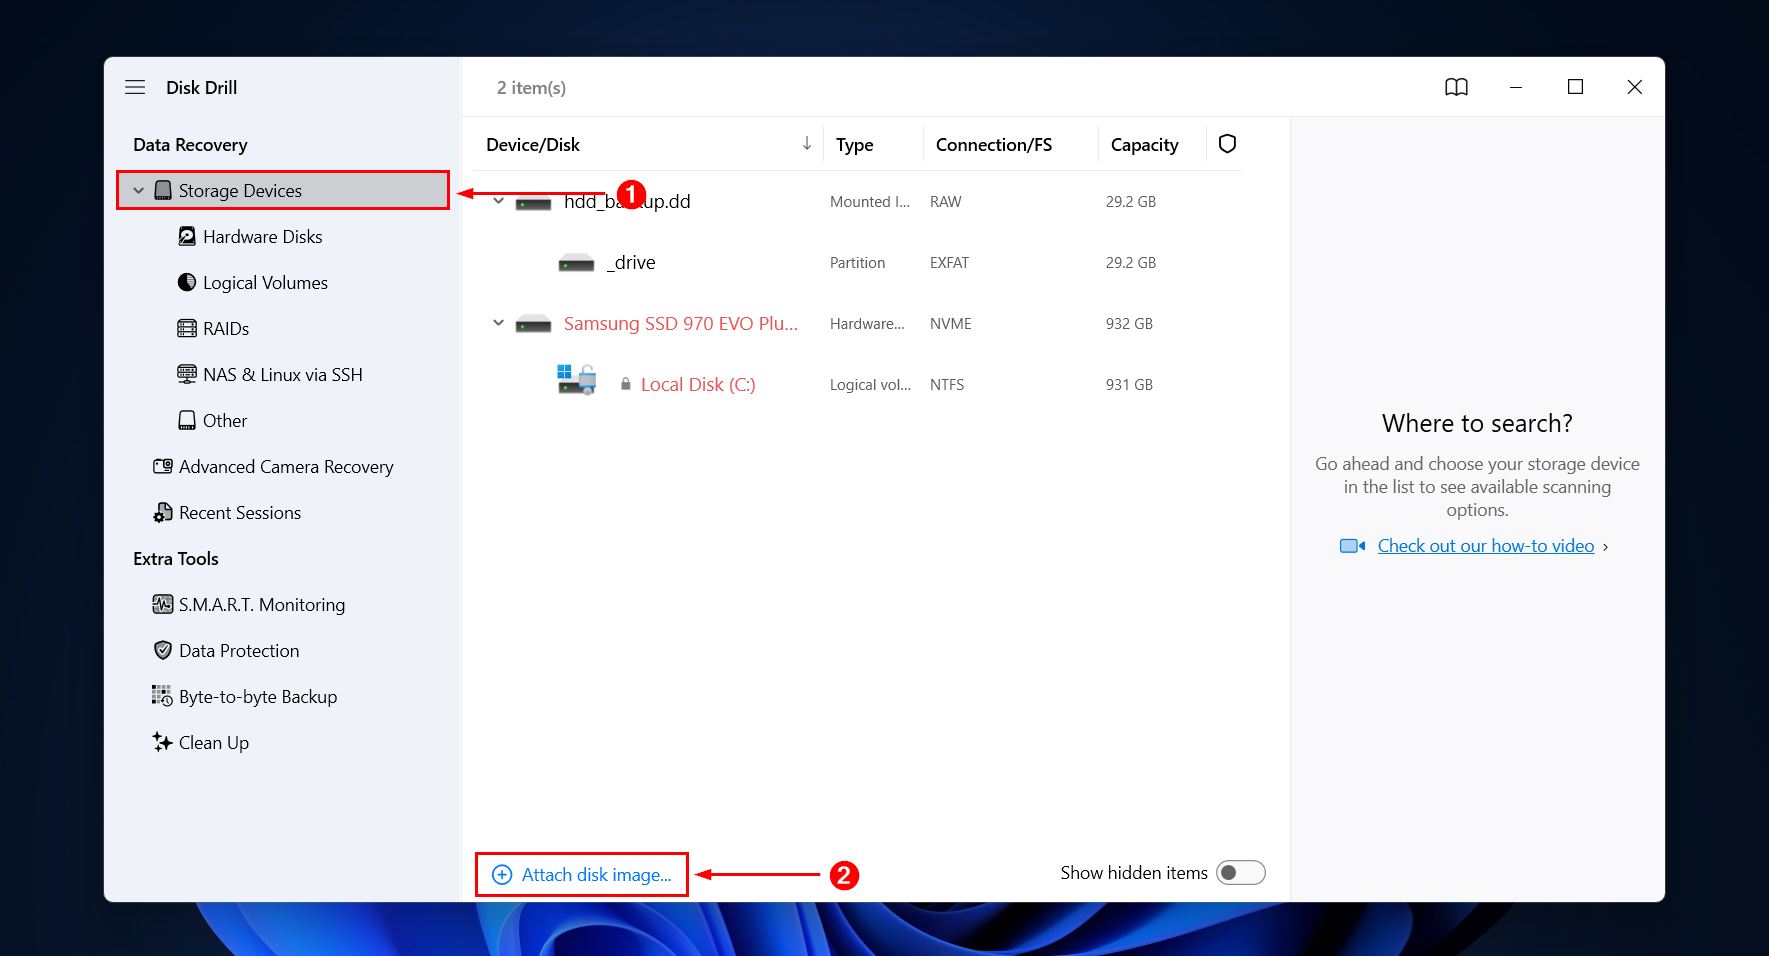Open Advanced Camera Recovery
The width and height of the screenshot is (1769, 956).
point(285,466)
